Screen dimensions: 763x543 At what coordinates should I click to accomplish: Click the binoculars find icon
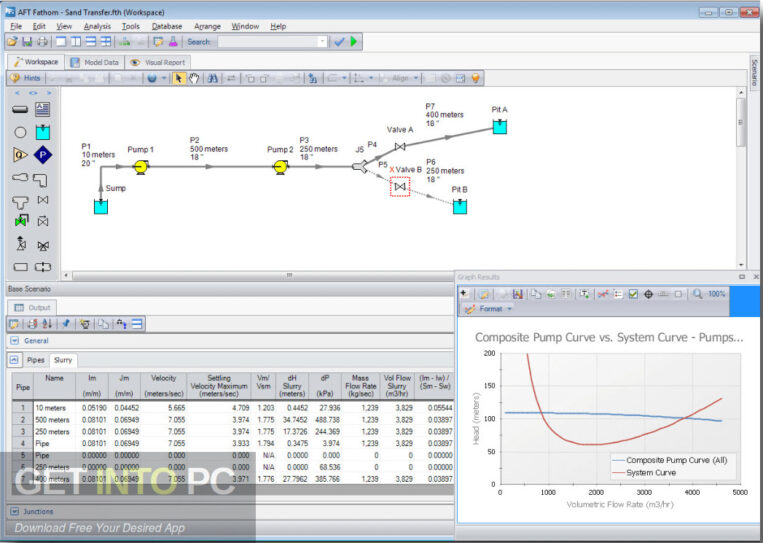212,78
